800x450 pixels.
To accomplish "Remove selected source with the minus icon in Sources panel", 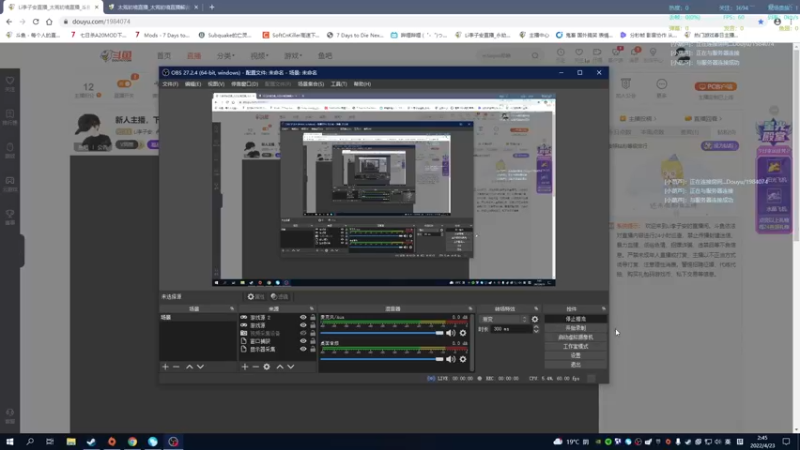I will pyautogui.click(x=256, y=367).
